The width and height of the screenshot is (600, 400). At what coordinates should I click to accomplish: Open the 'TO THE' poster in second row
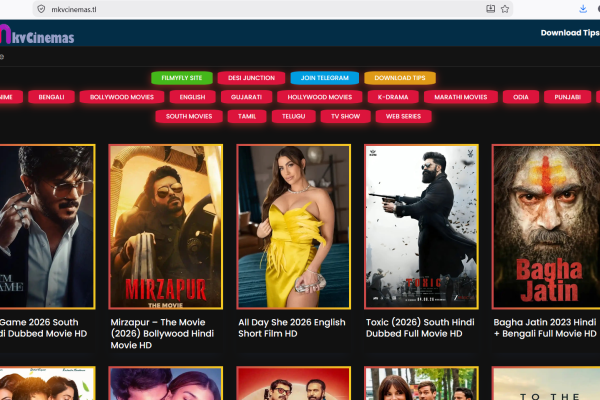[546, 383]
